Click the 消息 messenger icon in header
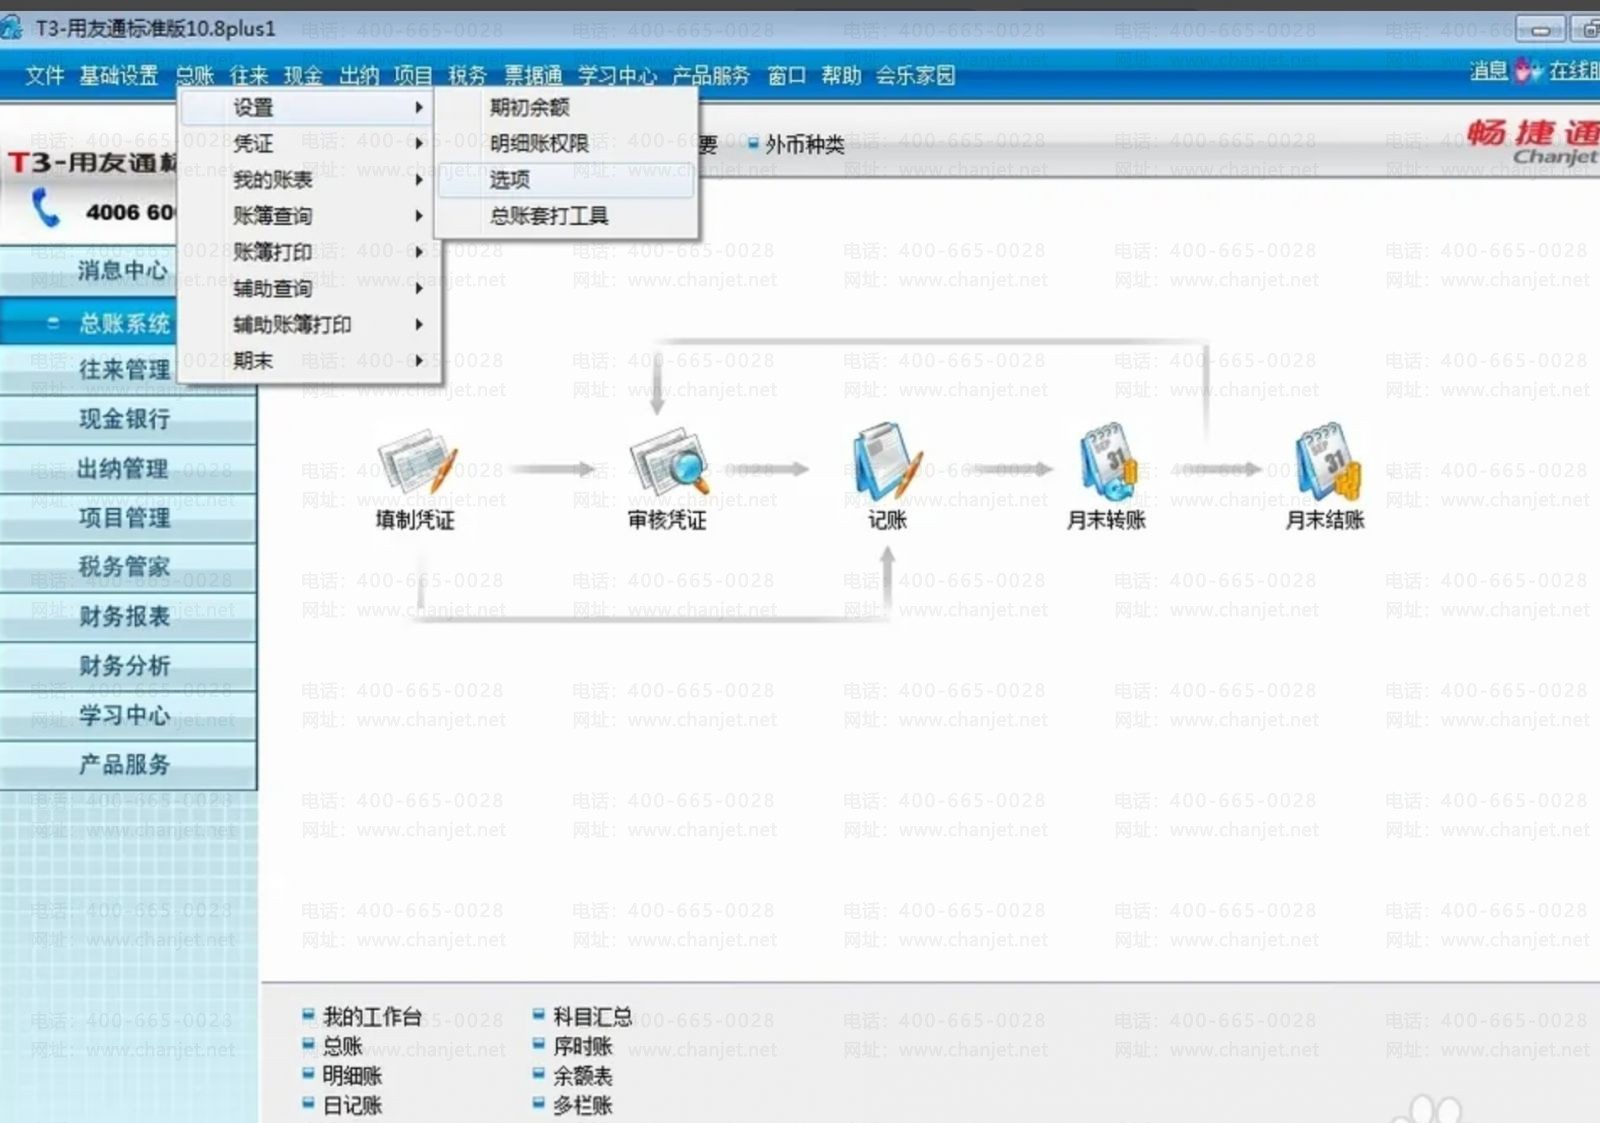The width and height of the screenshot is (1600, 1123). tap(1528, 71)
